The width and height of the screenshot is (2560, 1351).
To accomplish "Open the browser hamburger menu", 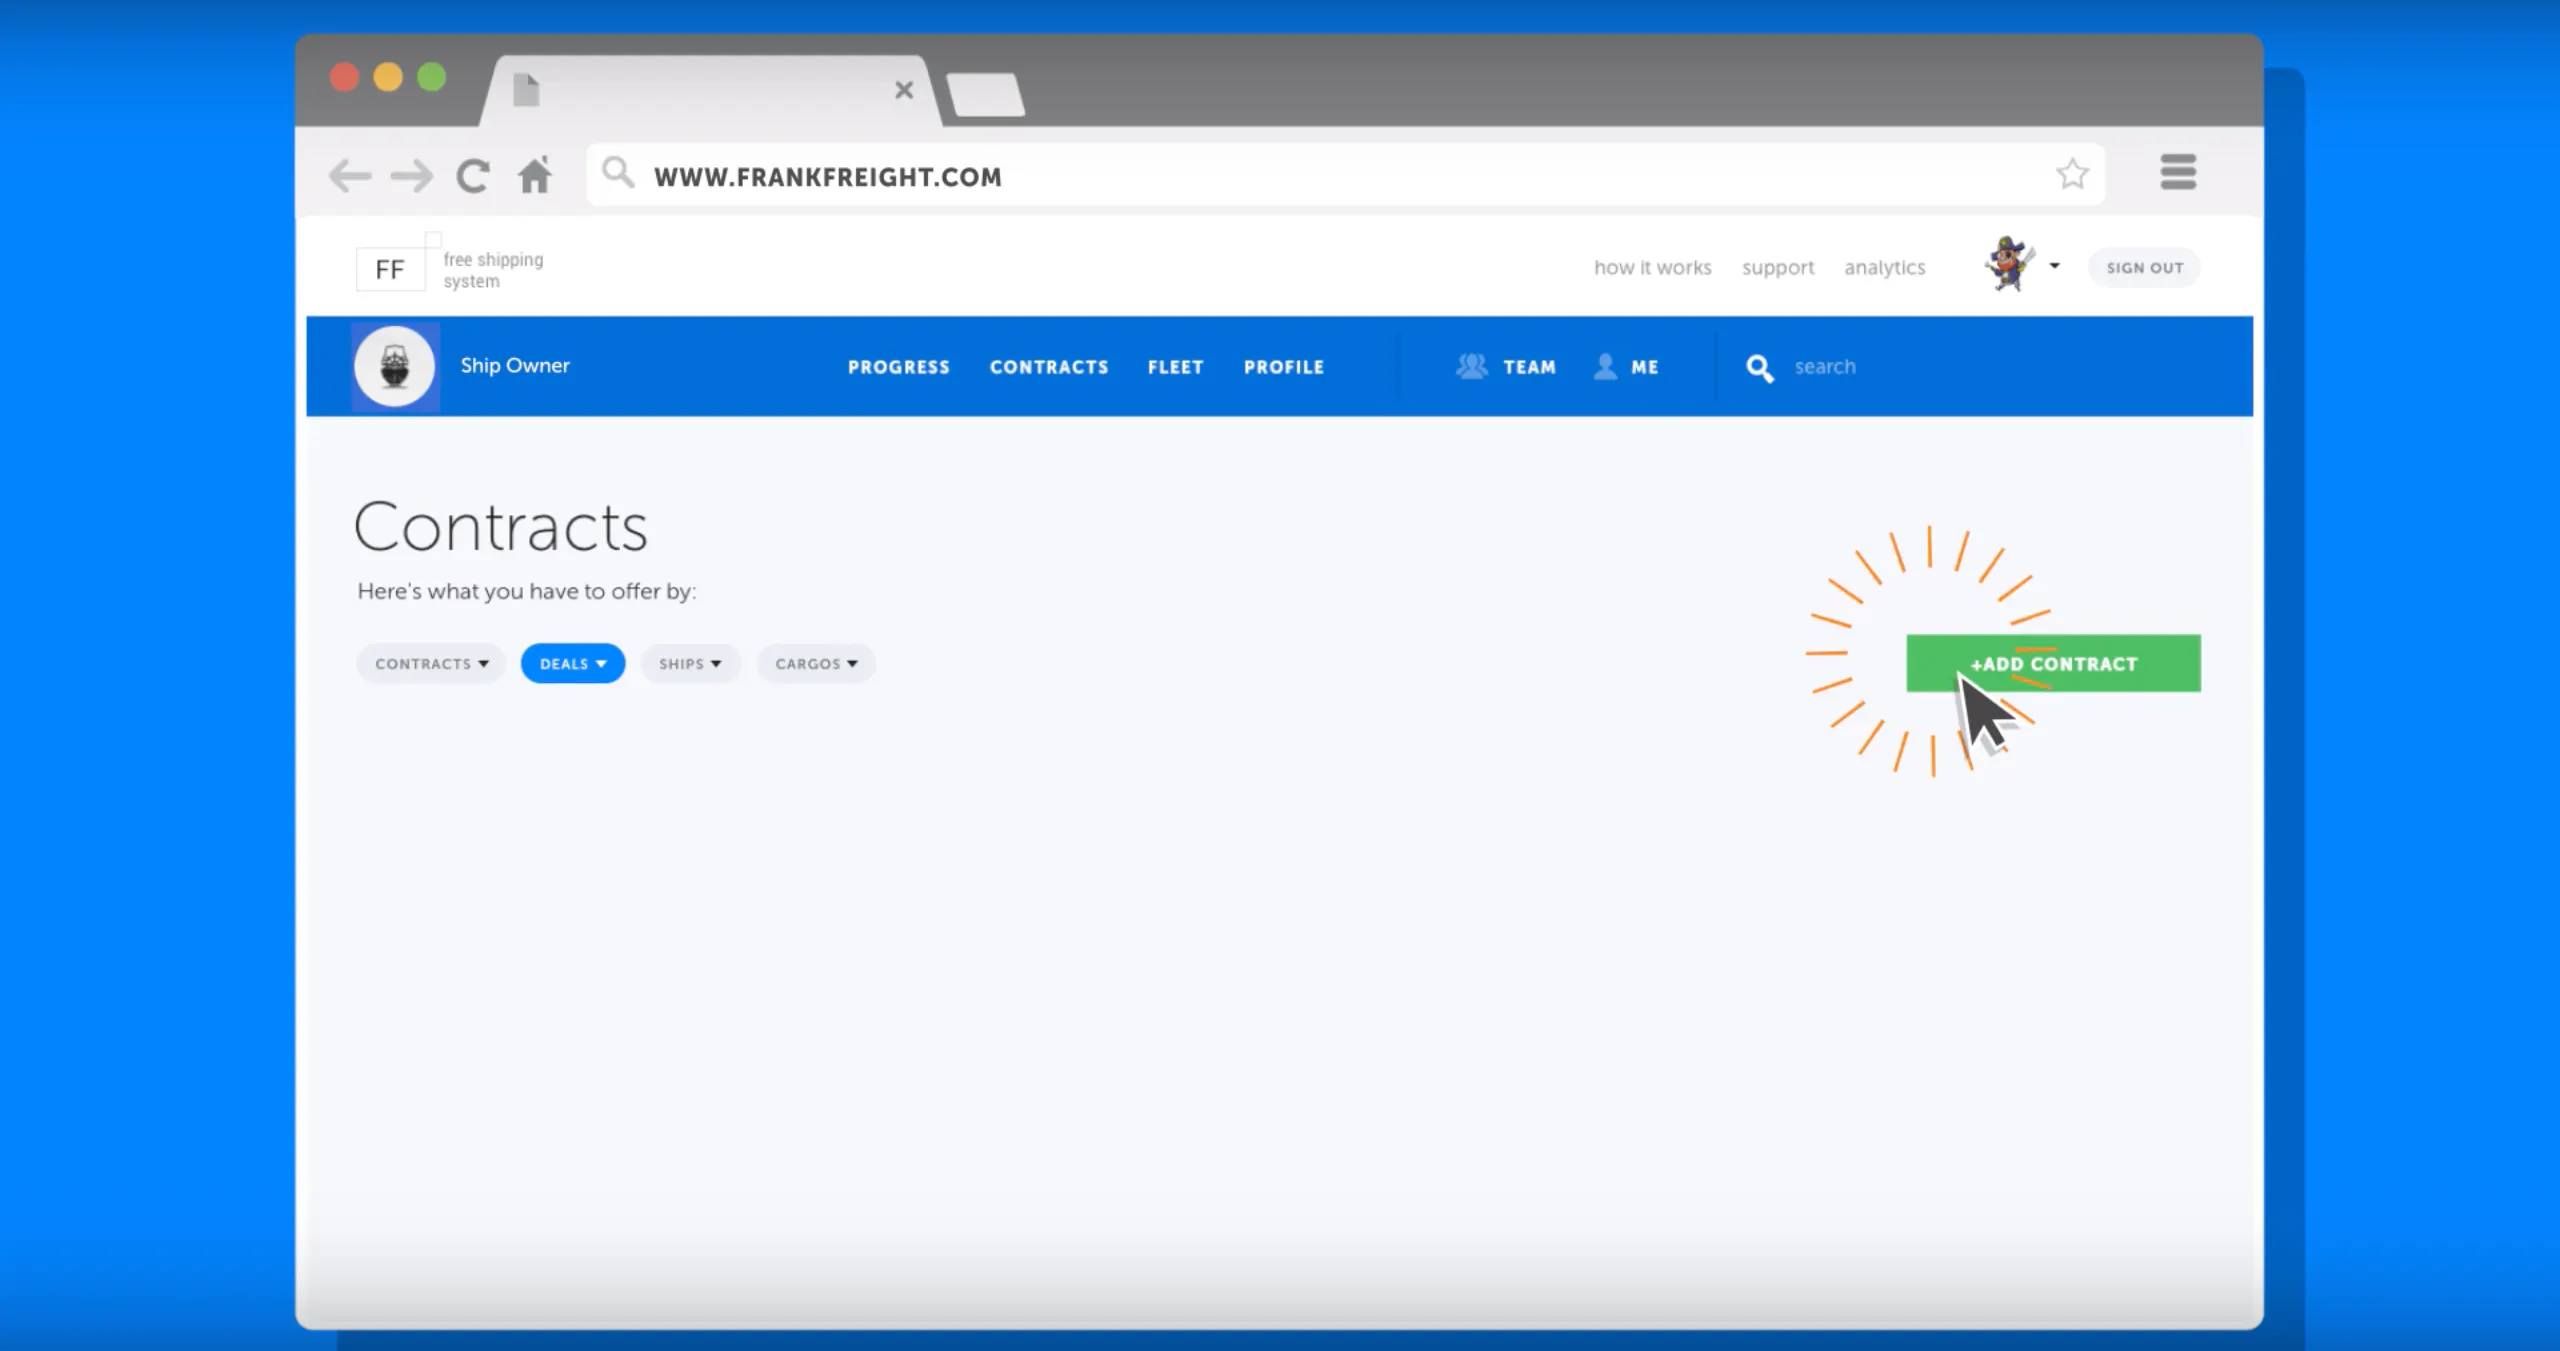I will point(2178,172).
